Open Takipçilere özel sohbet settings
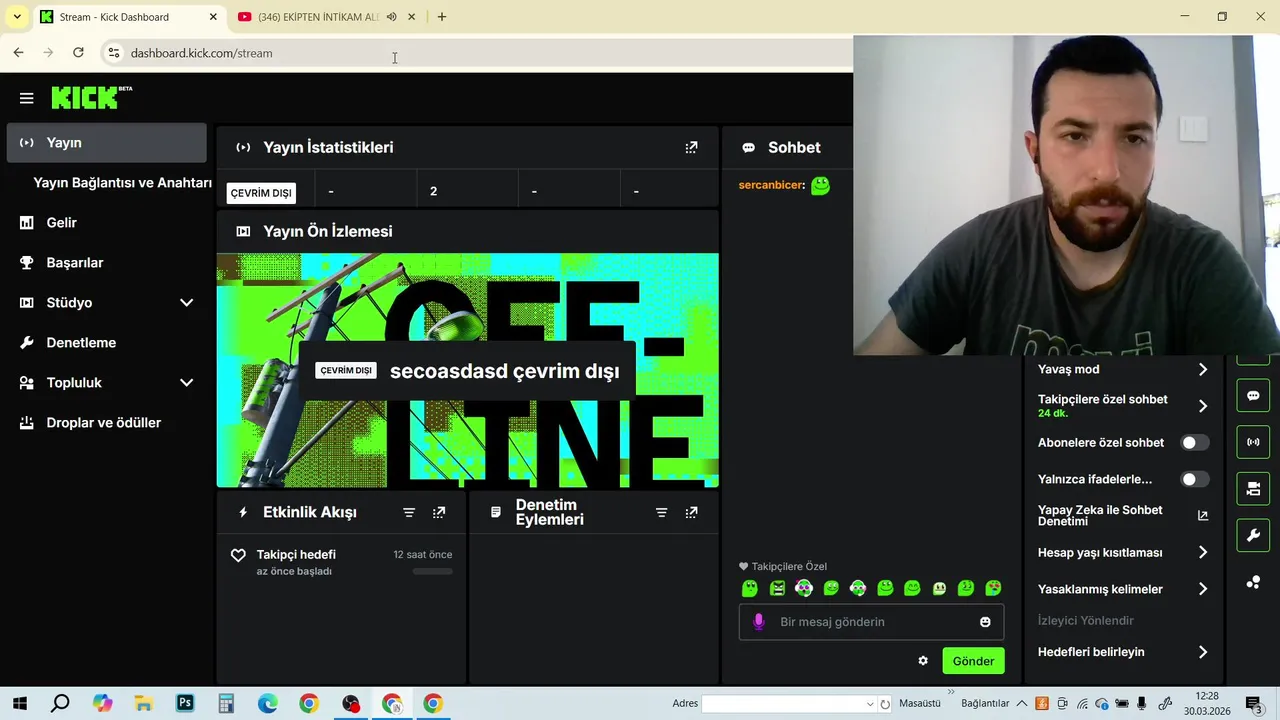1280x720 pixels. tap(1122, 405)
